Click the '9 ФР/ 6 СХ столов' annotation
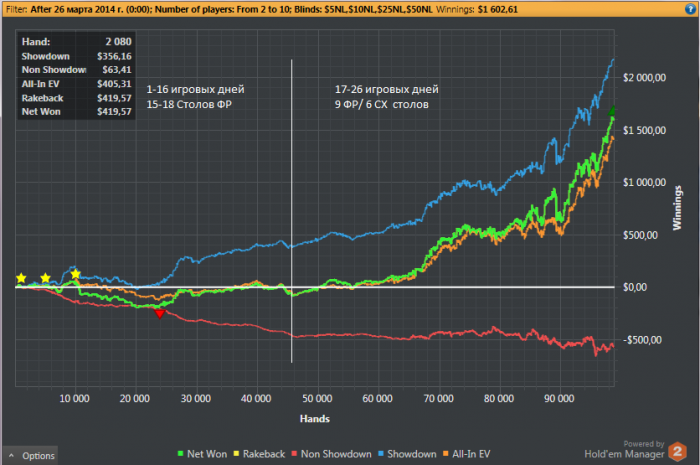 pyautogui.click(x=382, y=104)
